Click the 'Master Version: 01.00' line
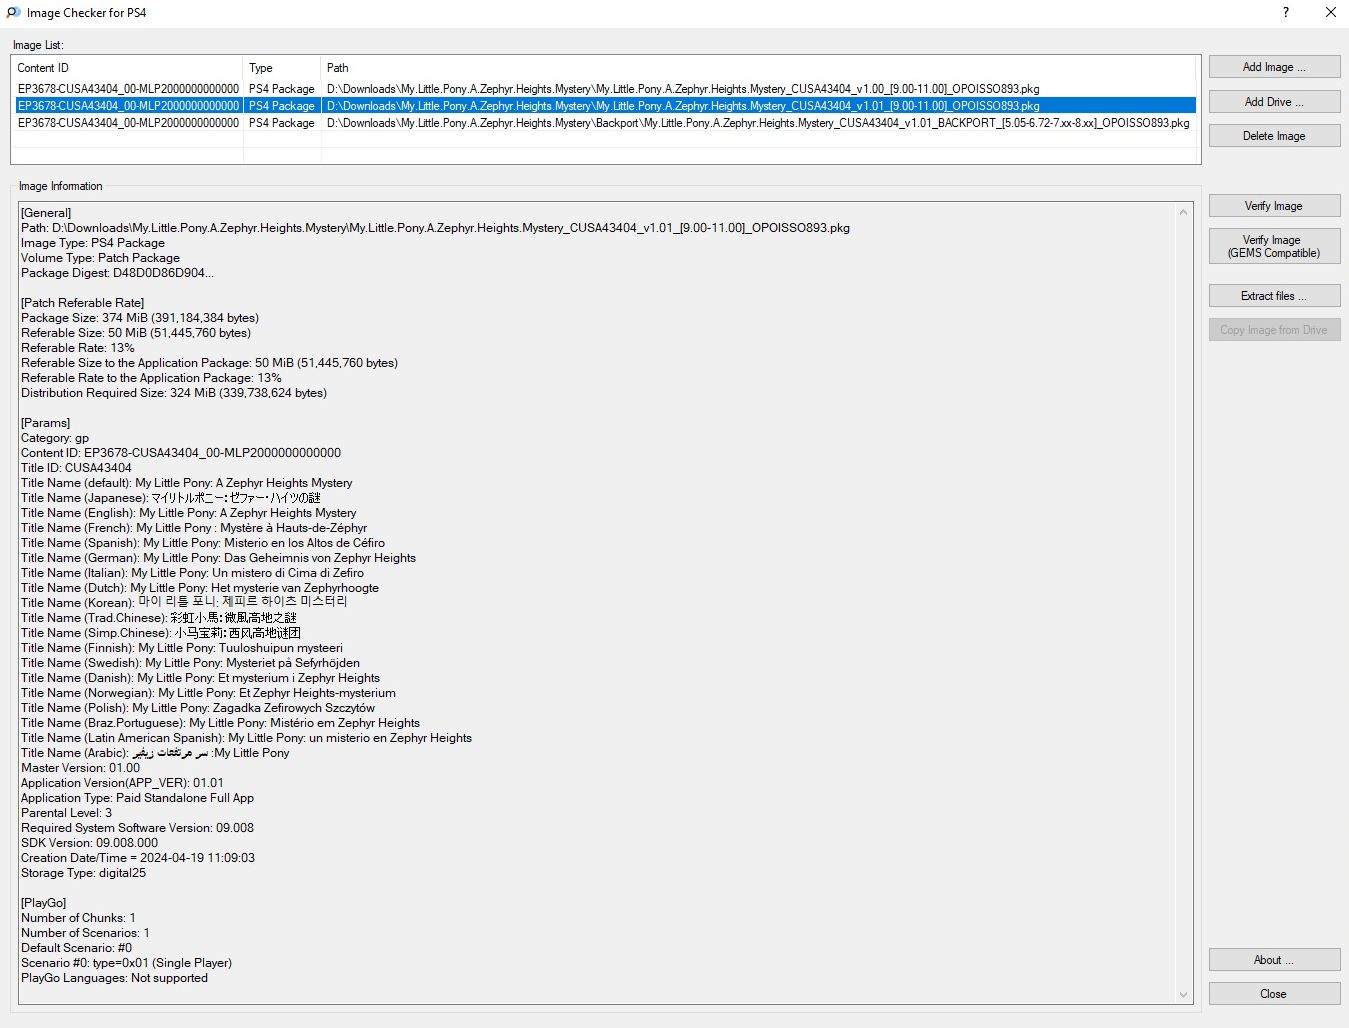The image size is (1349, 1028). click(80, 768)
